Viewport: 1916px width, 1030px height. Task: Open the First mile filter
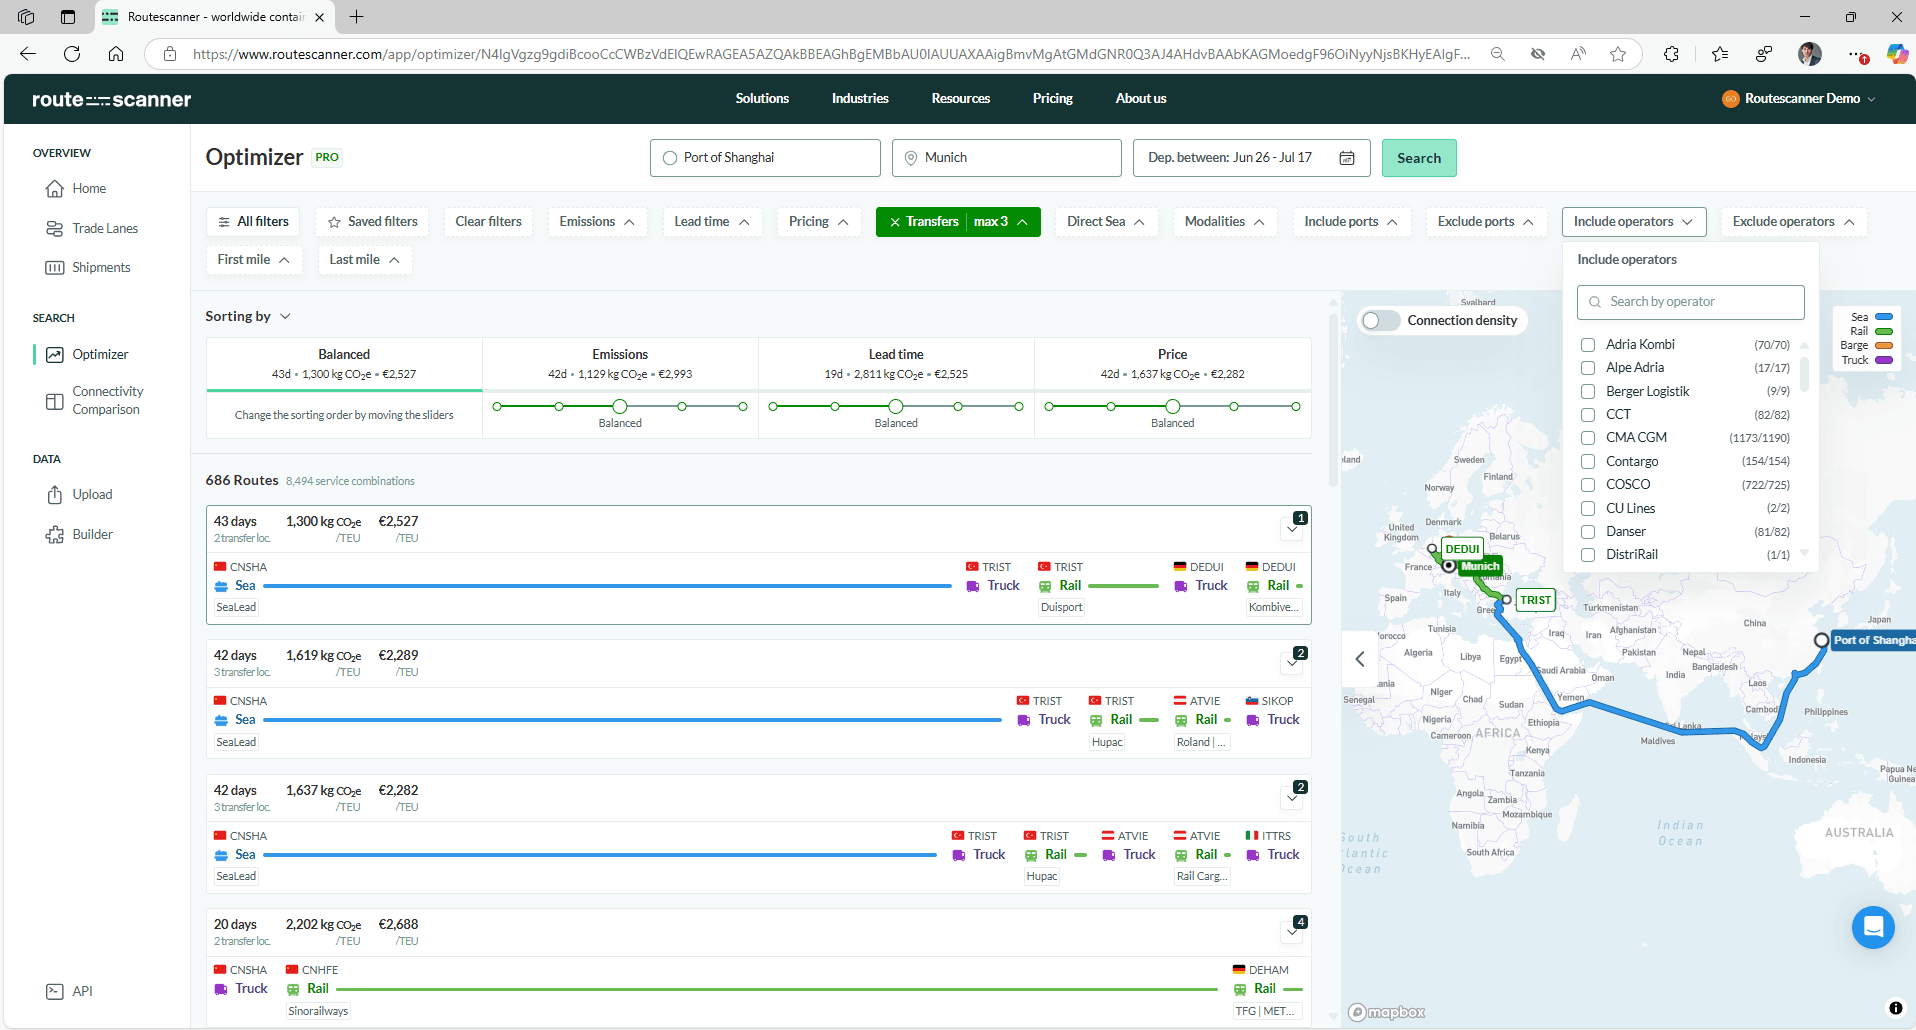[253, 260]
